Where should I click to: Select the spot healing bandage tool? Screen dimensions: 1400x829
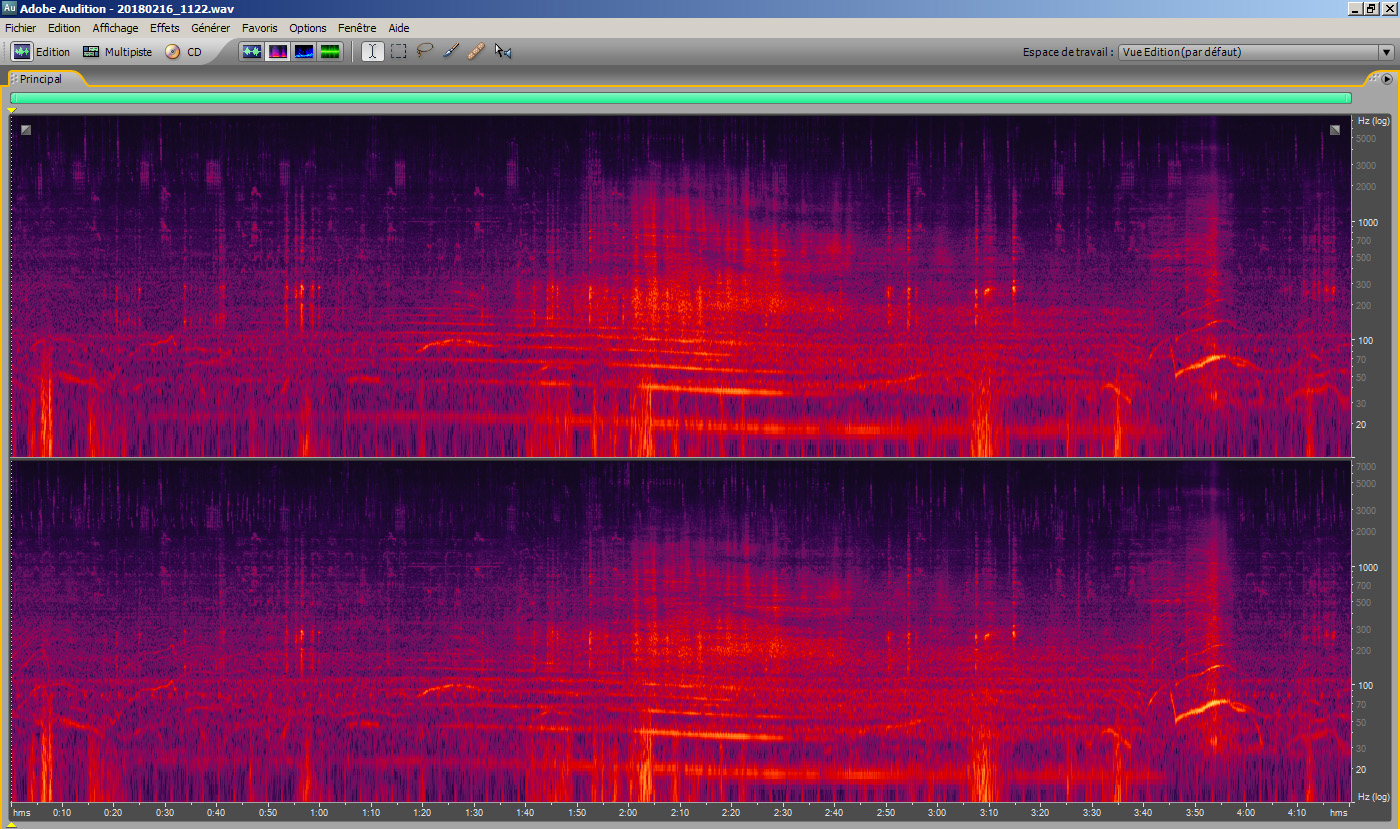pos(476,52)
